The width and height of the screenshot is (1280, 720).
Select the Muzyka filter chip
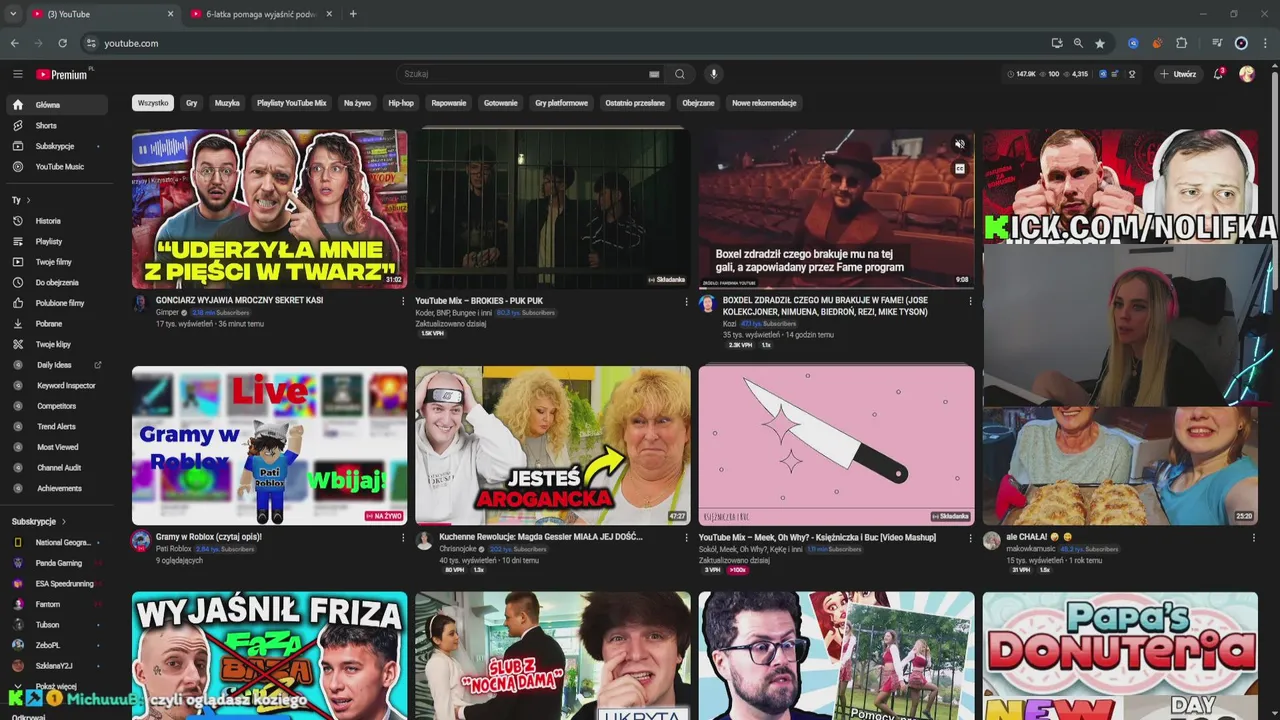coord(227,103)
